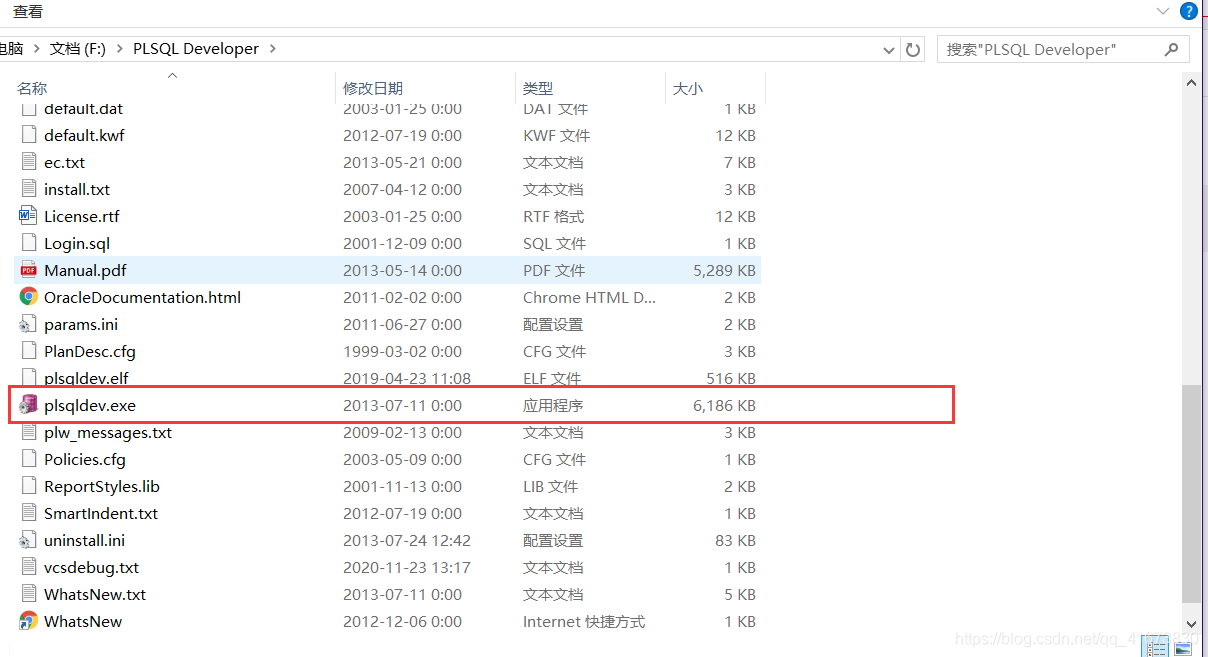Click the file name plsqldev.exe
1208x657 pixels.
pos(90,405)
